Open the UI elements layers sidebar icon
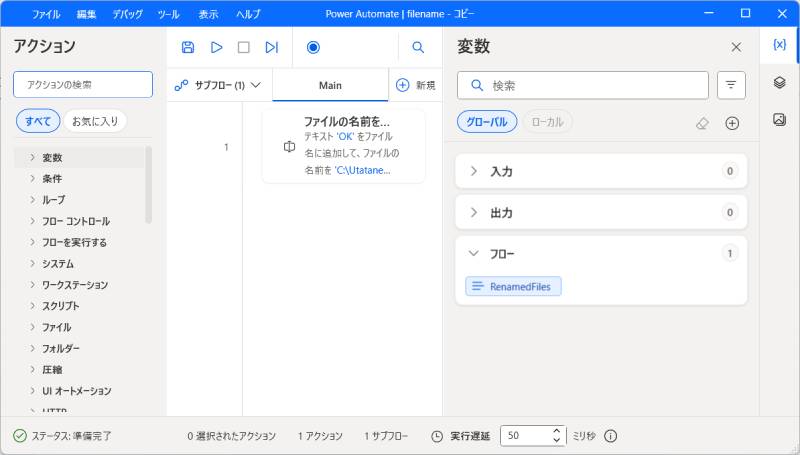 pyautogui.click(x=779, y=82)
